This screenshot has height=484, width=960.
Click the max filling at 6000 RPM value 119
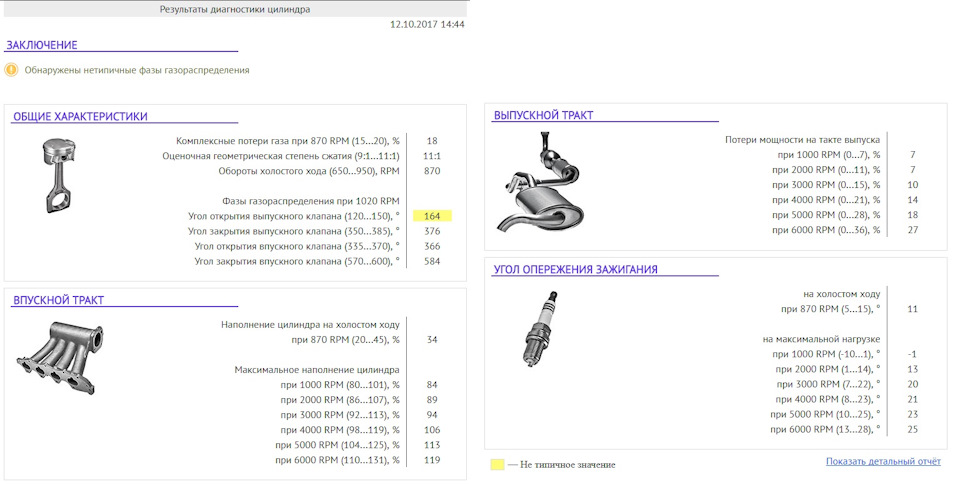432,460
